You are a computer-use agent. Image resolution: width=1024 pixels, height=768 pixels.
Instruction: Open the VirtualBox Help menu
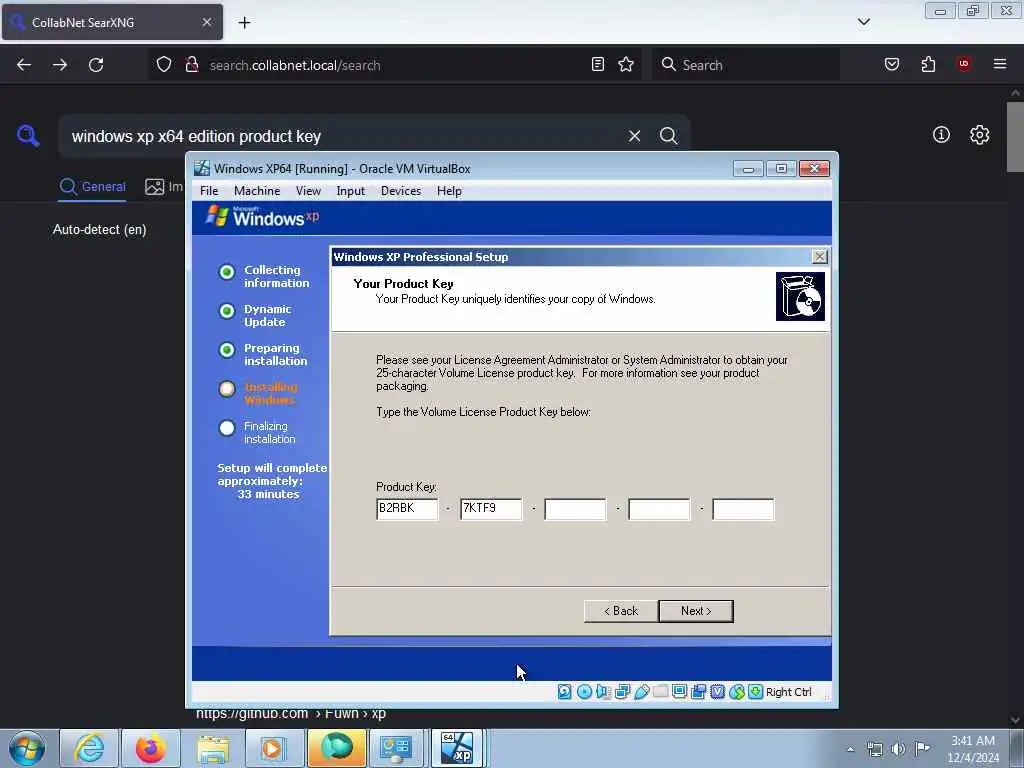coord(449,191)
